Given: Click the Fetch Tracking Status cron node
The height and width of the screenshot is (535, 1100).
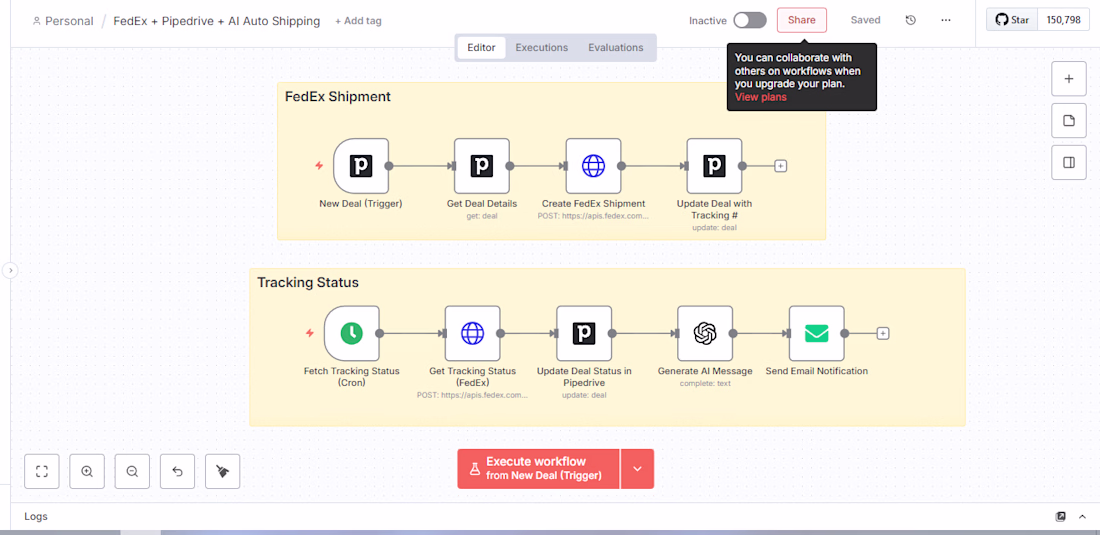Looking at the screenshot, I should 351,333.
